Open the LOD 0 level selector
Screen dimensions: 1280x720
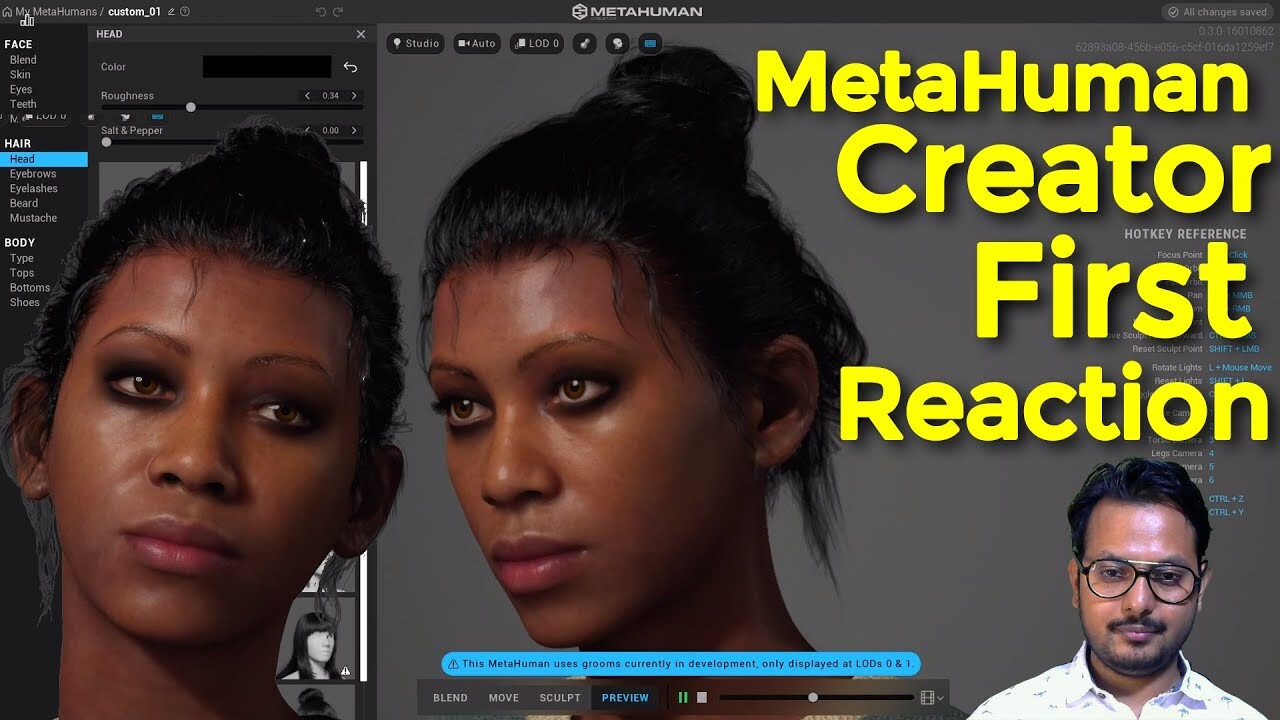click(x=537, y=43)
